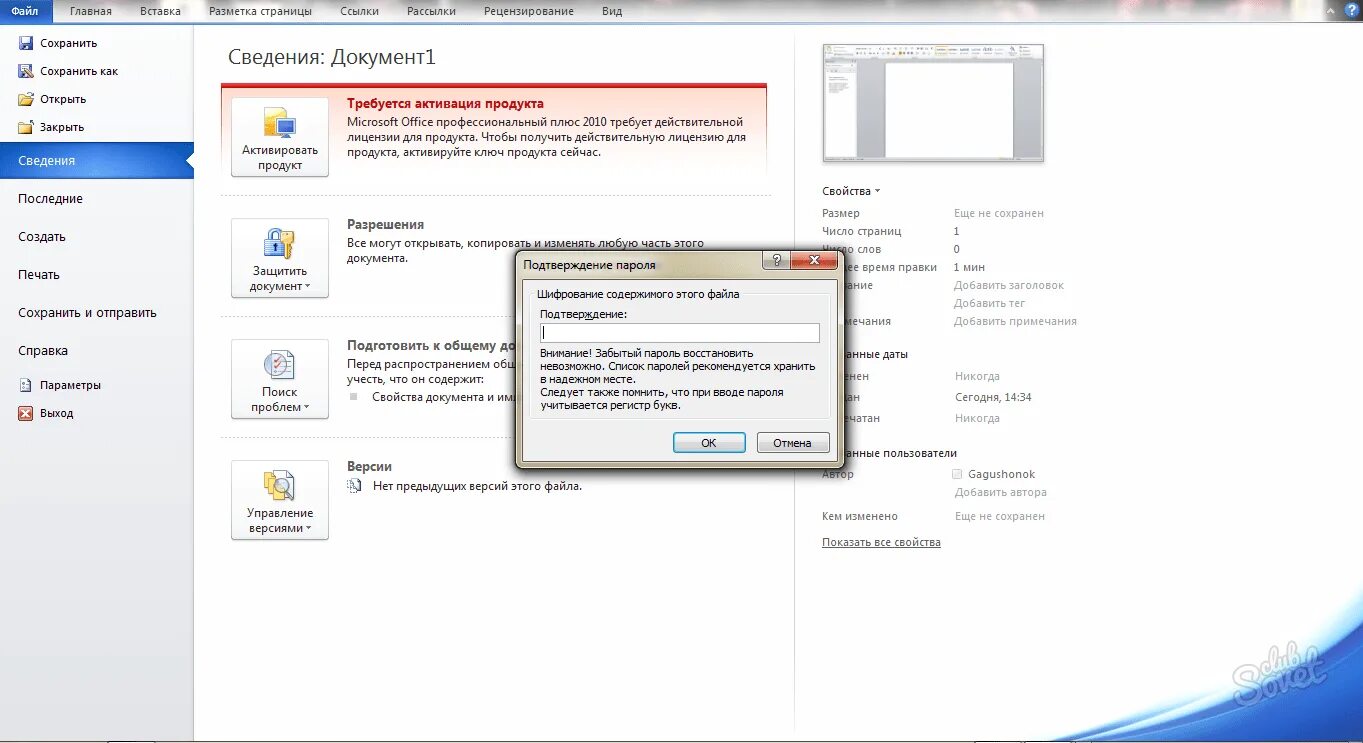1363x743 pixels.
Task: Click the Close document folder icon
Action: (x=26, y=127)
